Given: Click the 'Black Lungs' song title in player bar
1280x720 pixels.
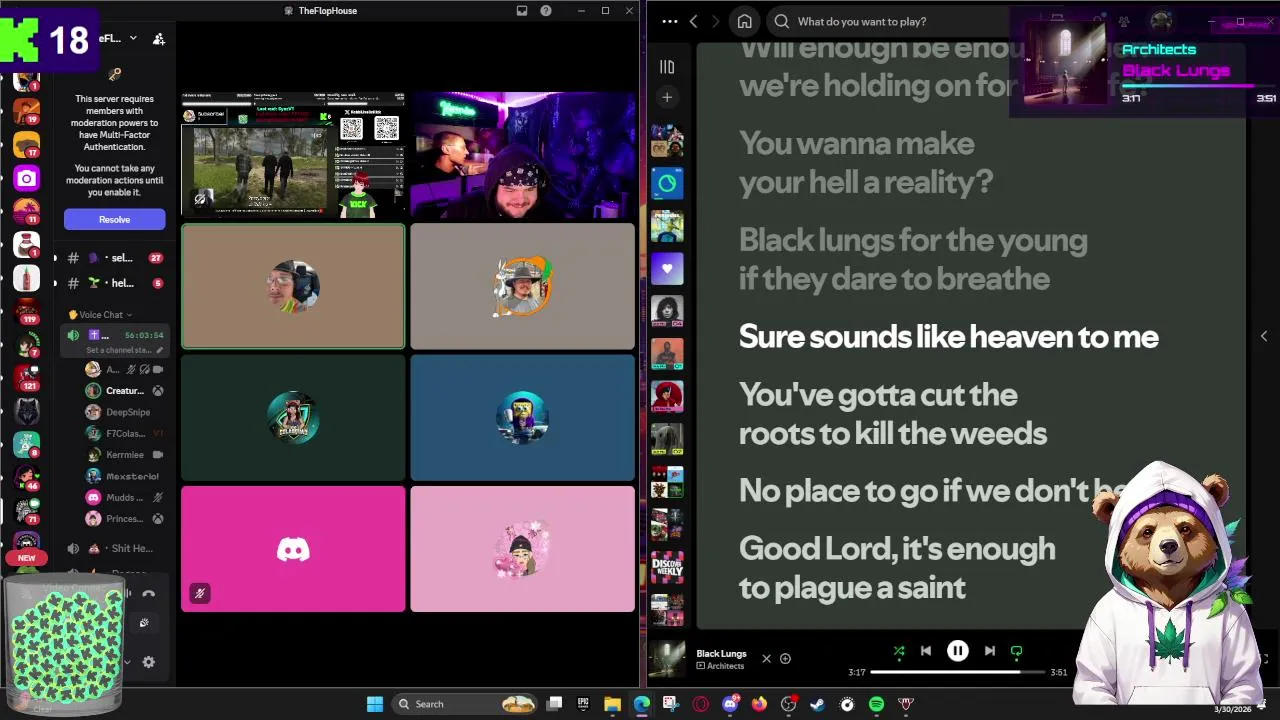Looking at the screenshot, I should pyautogui.click(x=721, y=653).
